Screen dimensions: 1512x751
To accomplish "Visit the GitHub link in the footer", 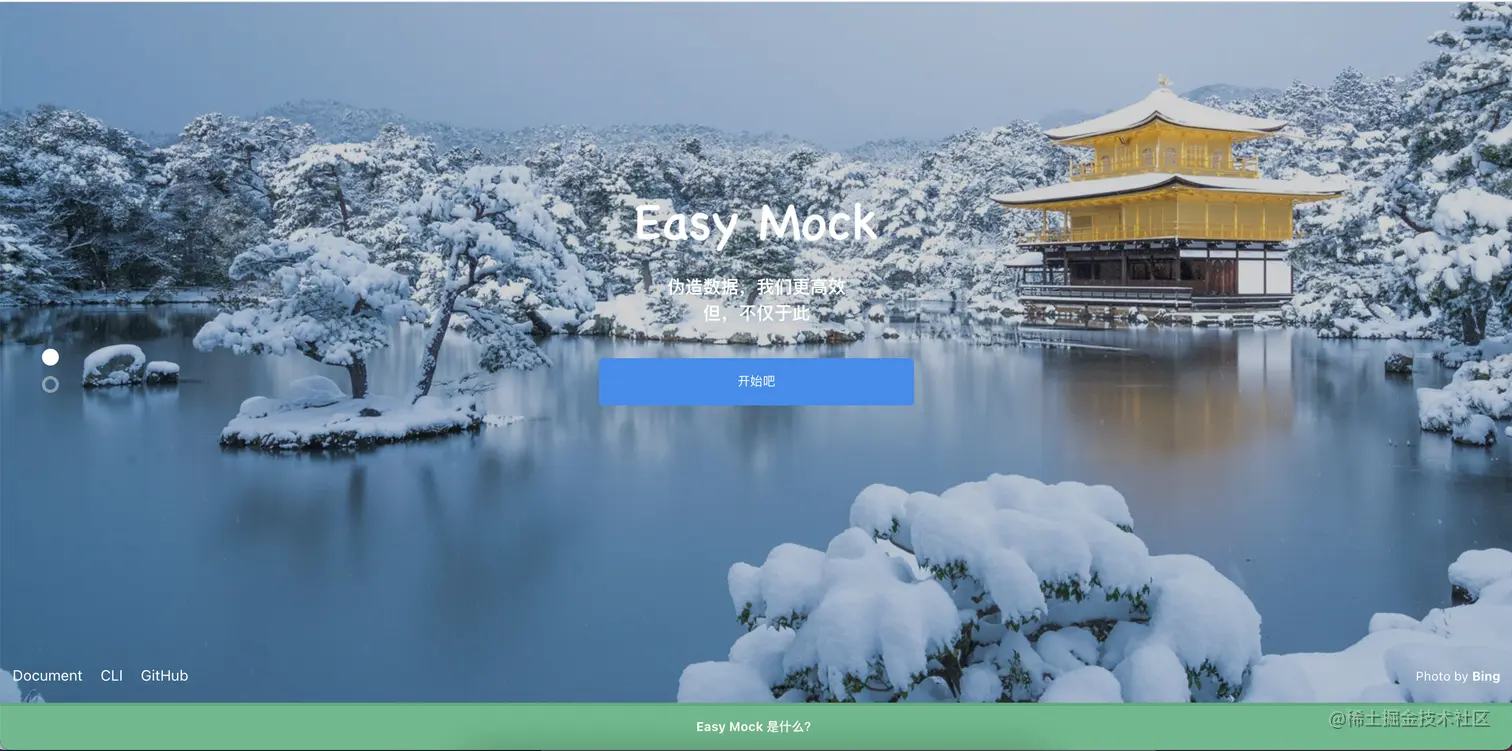I will click(164, 676).
